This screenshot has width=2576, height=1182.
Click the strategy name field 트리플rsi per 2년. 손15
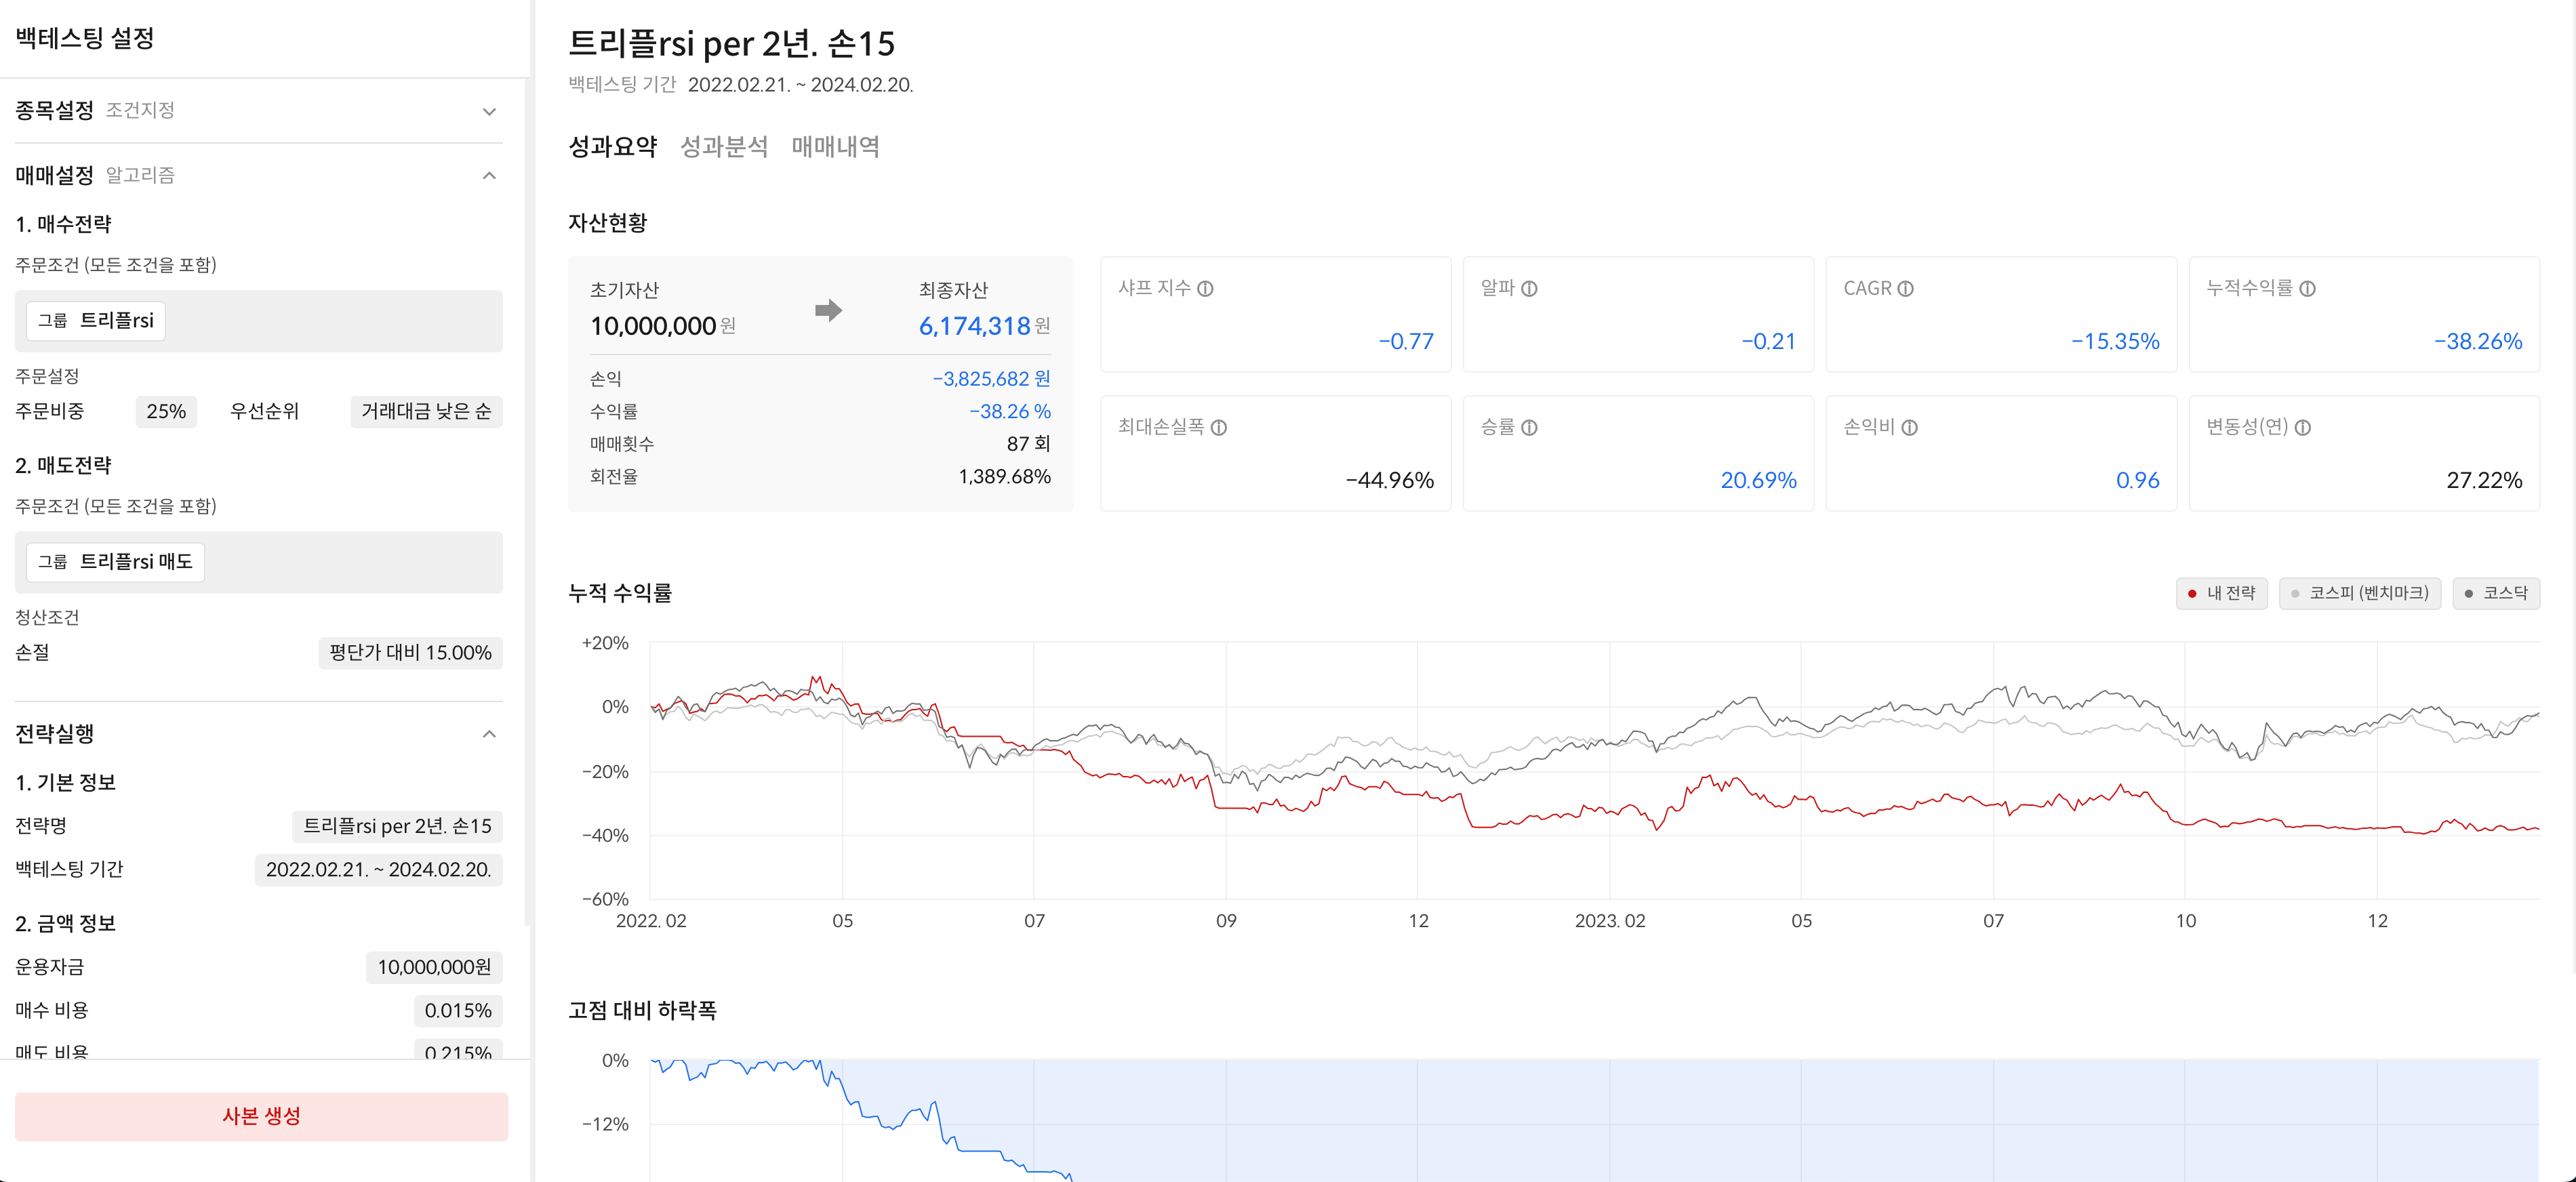tap(397, 826)
